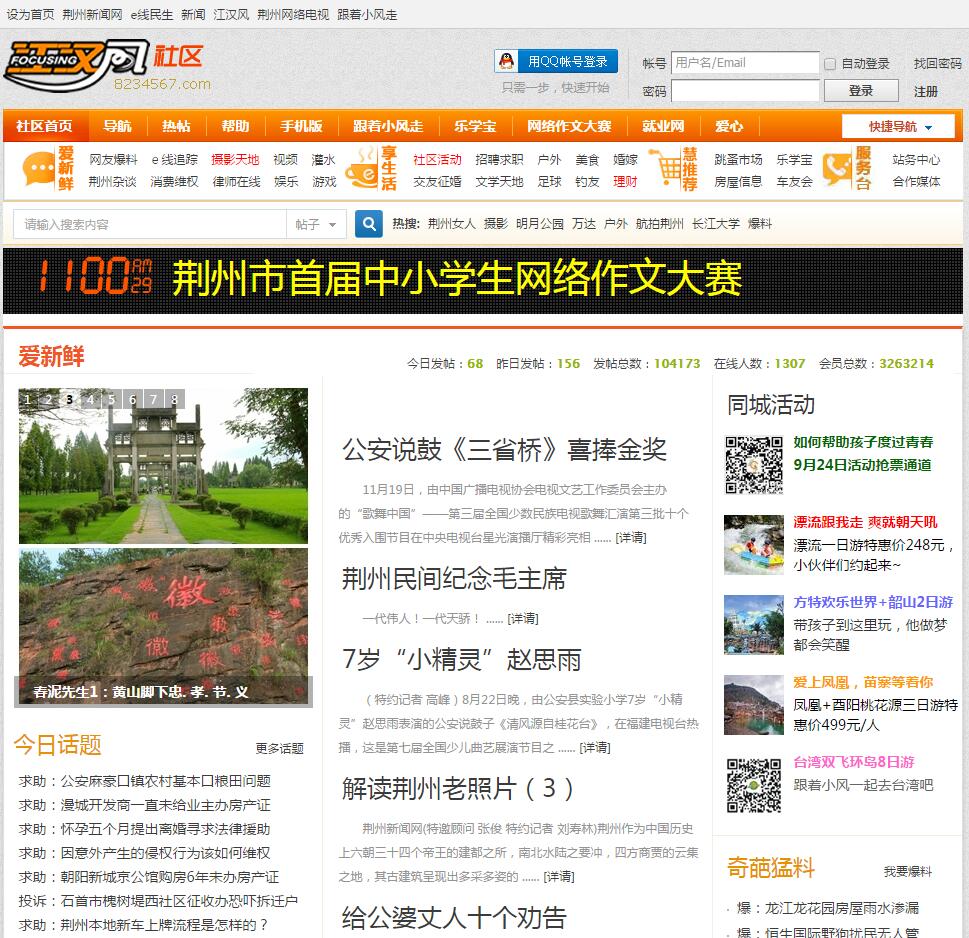Click the 慧推荐 shopping cart icon
Screen dimensions: 969x938
[665, 167]
